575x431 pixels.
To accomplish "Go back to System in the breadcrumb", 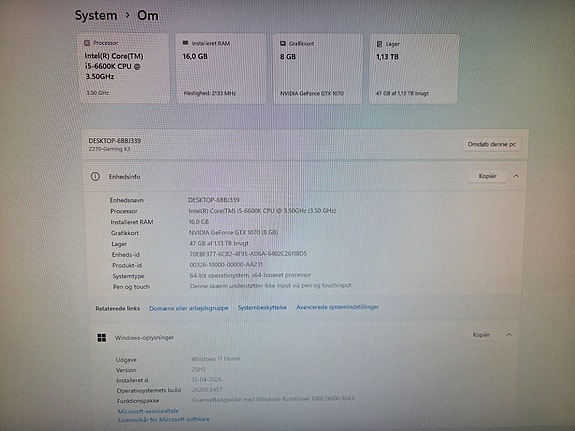I will click(x=96, y=15).
